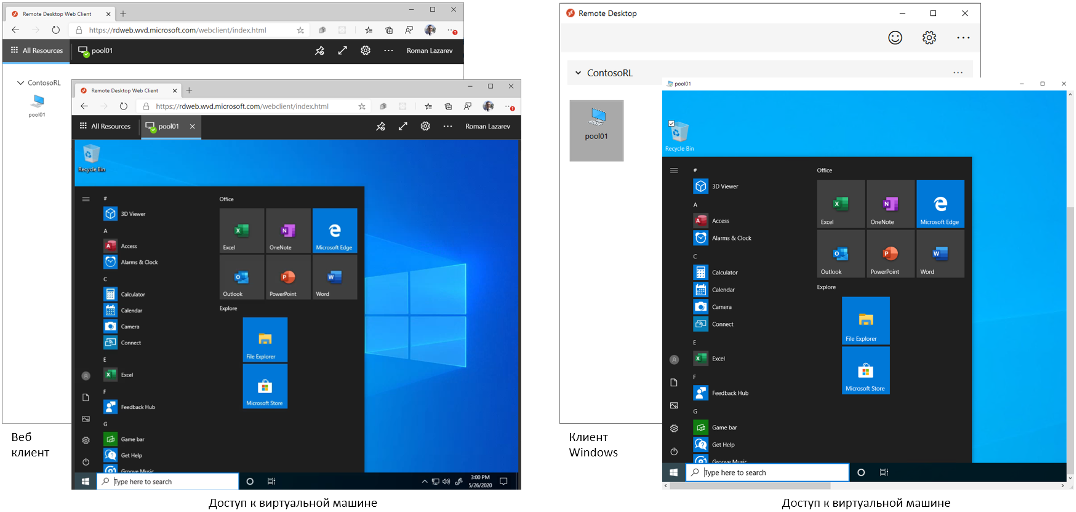Collapse ContosoRL group in background web client
The image size is (1076, 512).
click(x=20, y=82)
